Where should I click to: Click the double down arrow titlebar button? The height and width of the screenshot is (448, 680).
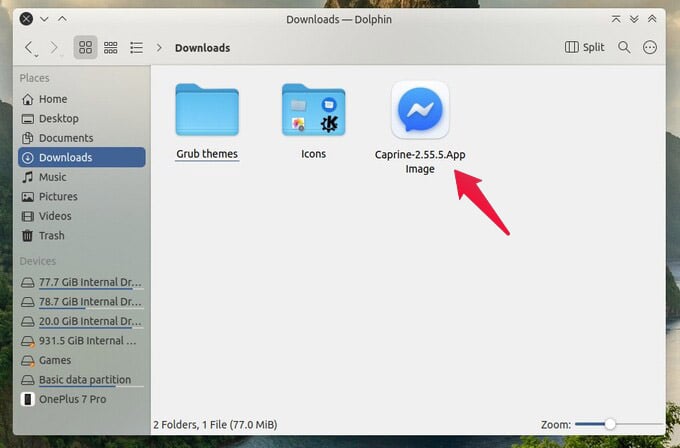click(634, 19)
